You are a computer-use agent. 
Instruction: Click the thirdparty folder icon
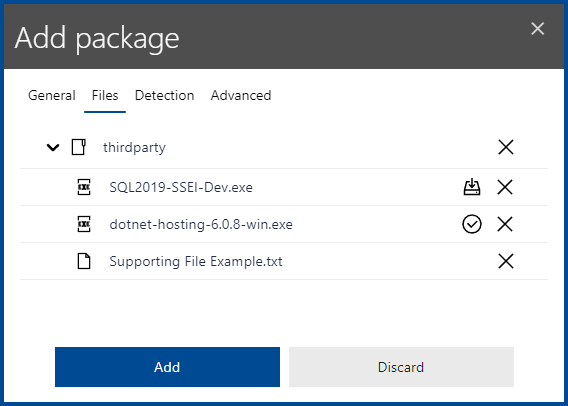coord(79,147)
